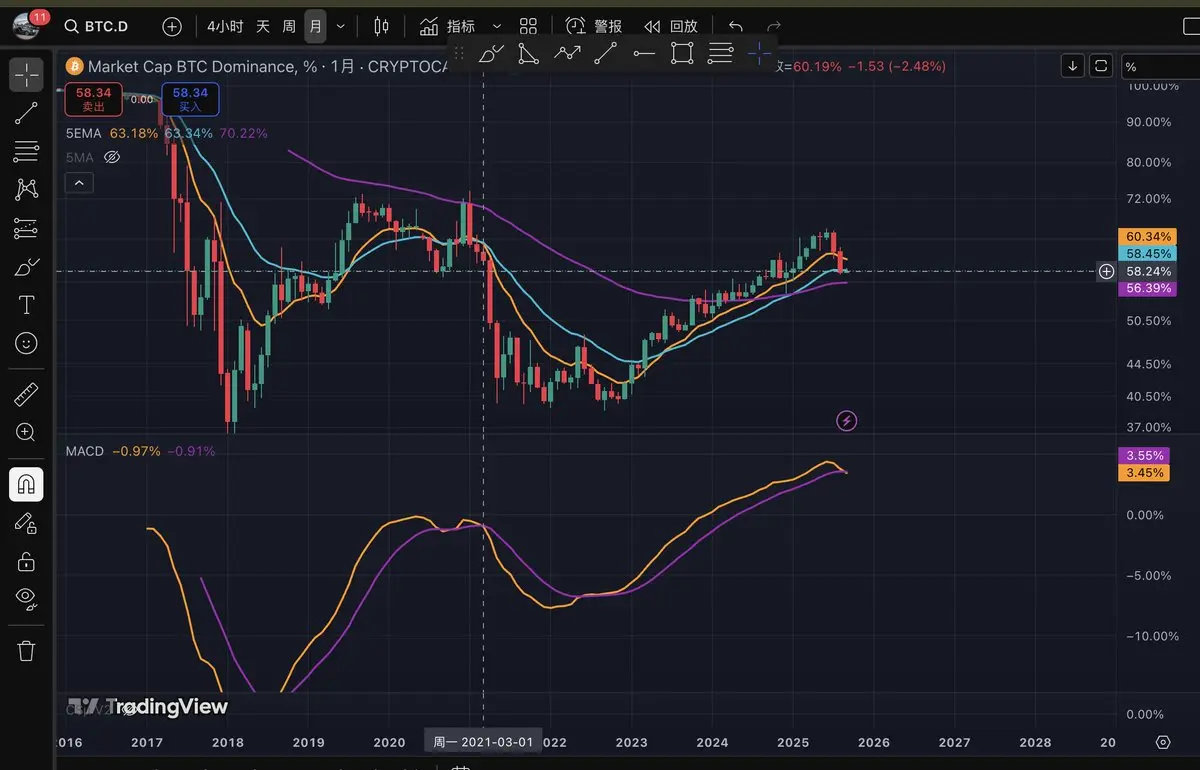Add a comparison symbol with plus icon
1200x770 pixels.
click(x=172, y=26)
